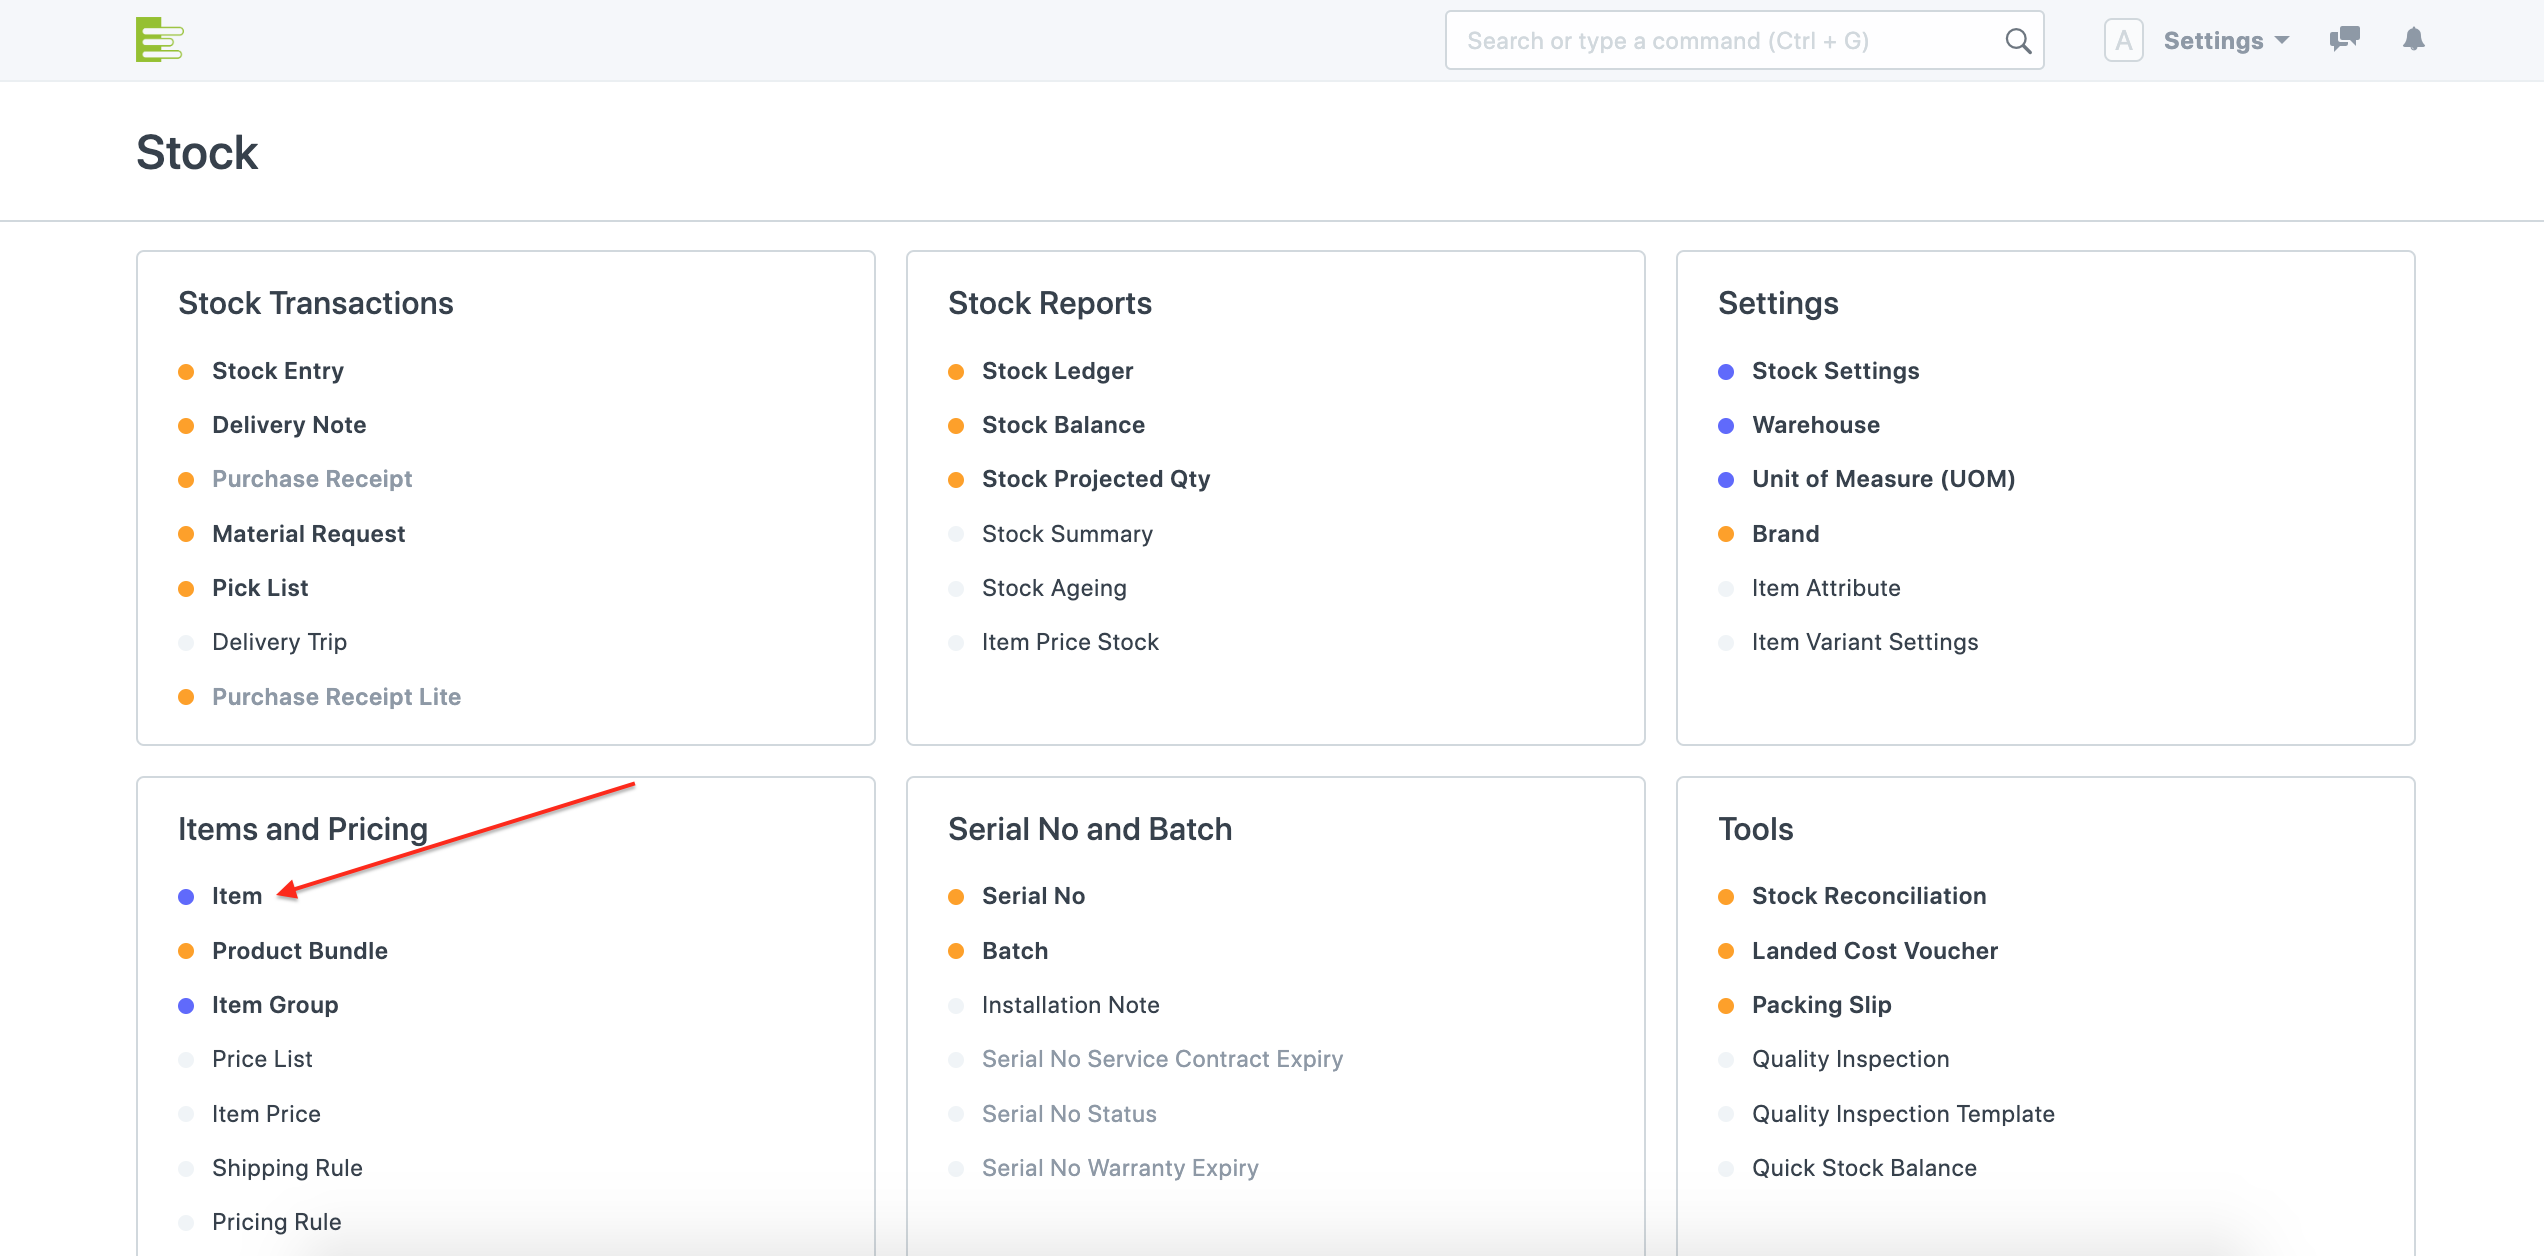Open Delivery Note link
The width and height of the screenshot is (2544, 1256).
(x=289, y=425)
